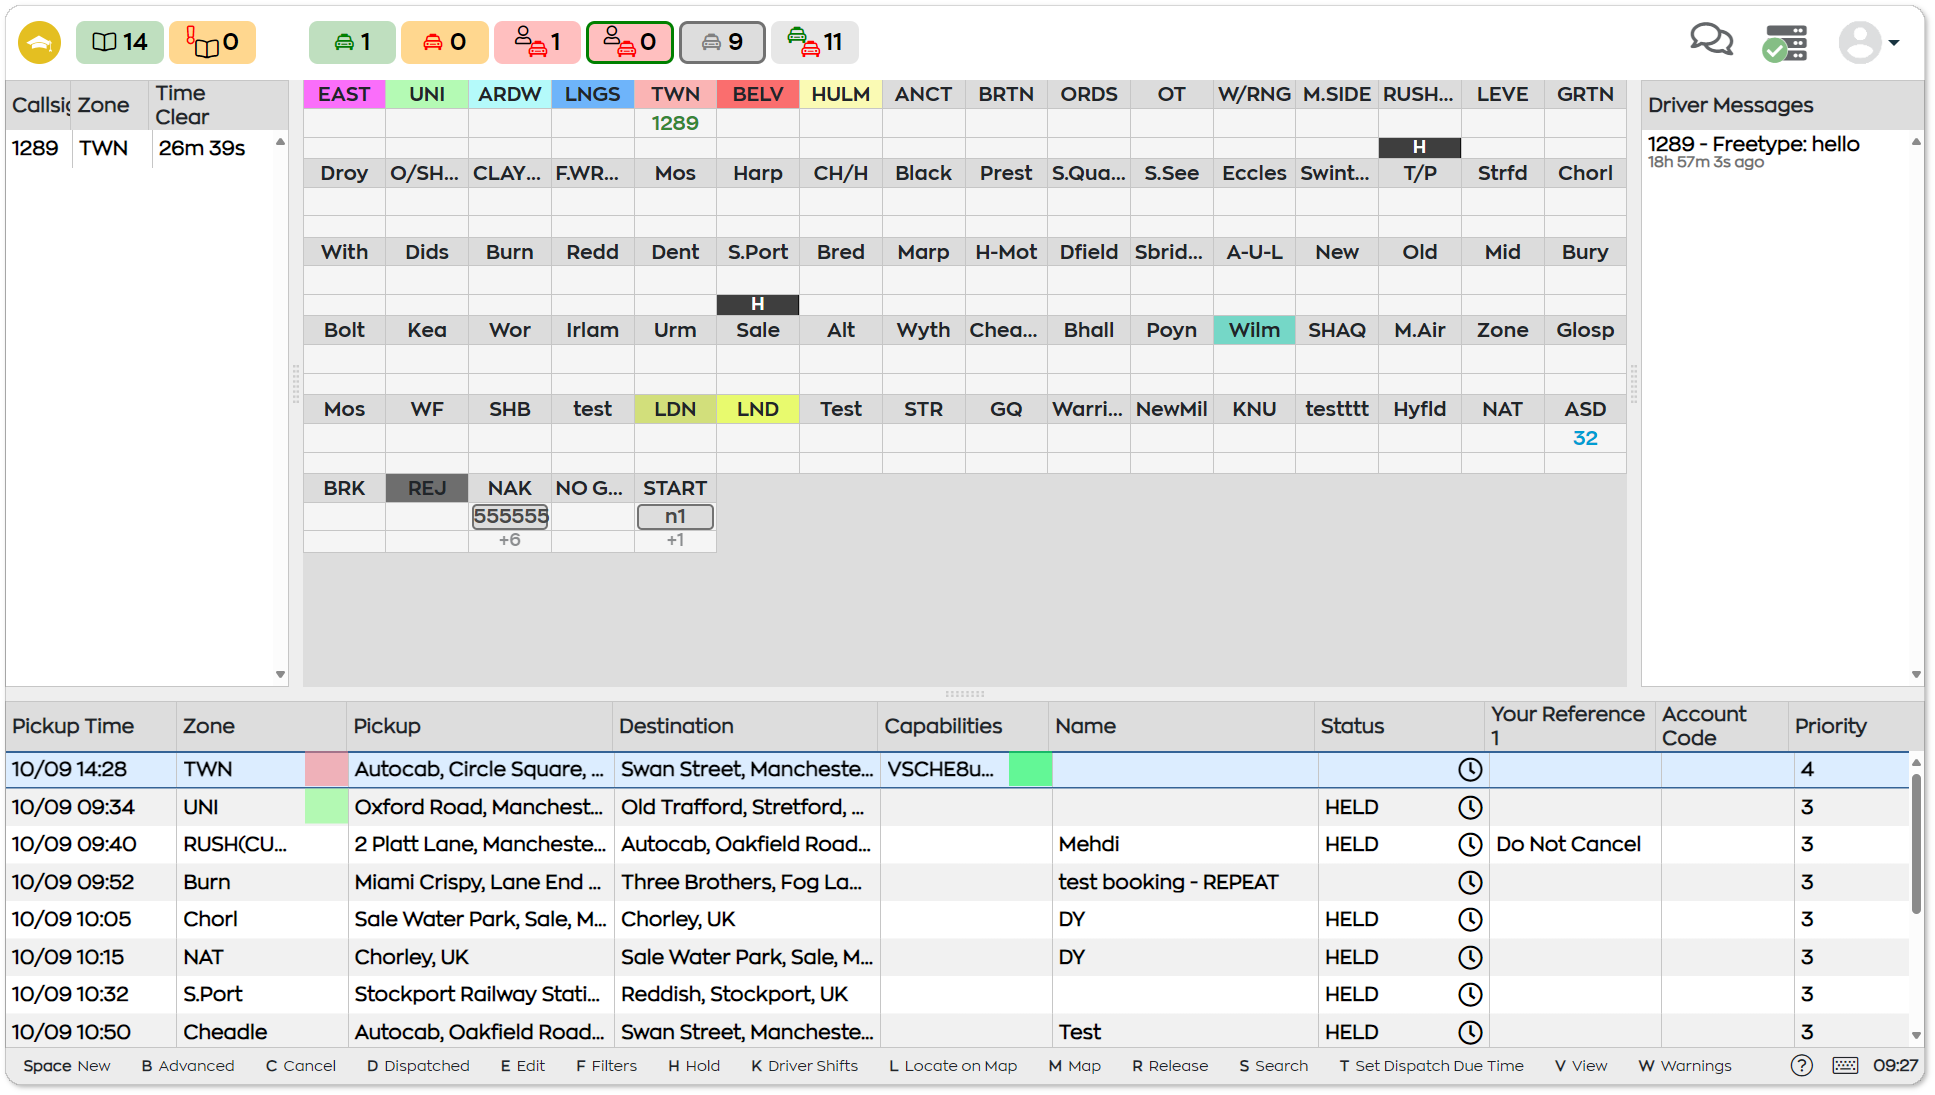This screenshot has height=1095, width=1935.
Task: Click driver 1289 in TWN zone
Action: (x=675, y=123)
